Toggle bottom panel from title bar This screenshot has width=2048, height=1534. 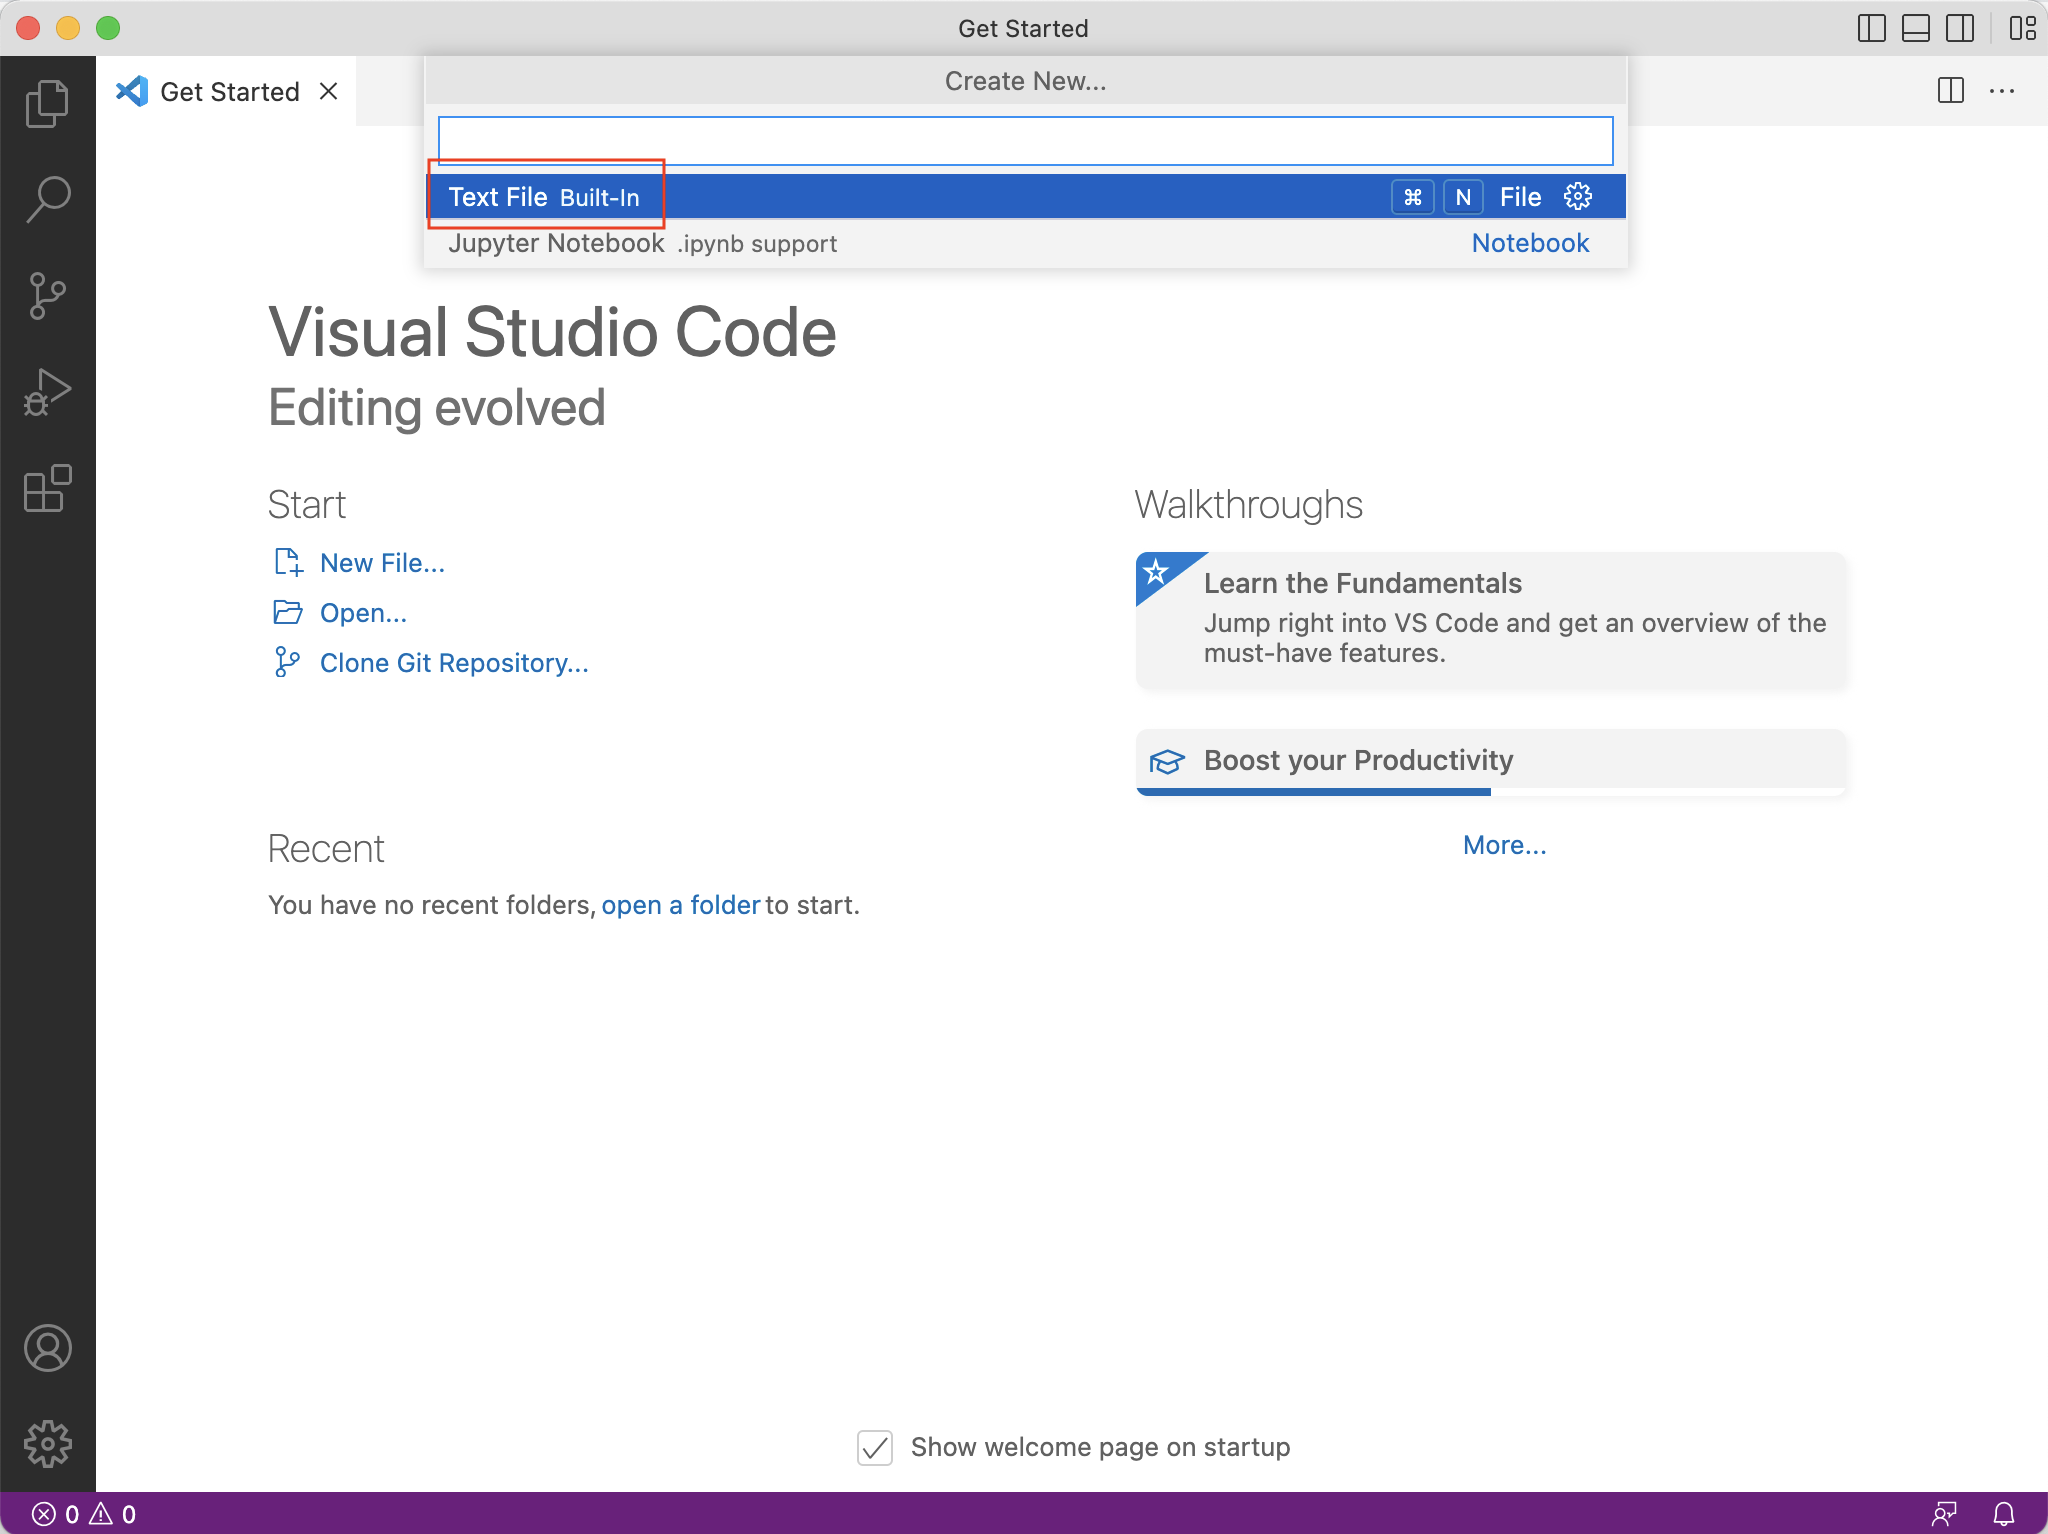point(1915,28)
